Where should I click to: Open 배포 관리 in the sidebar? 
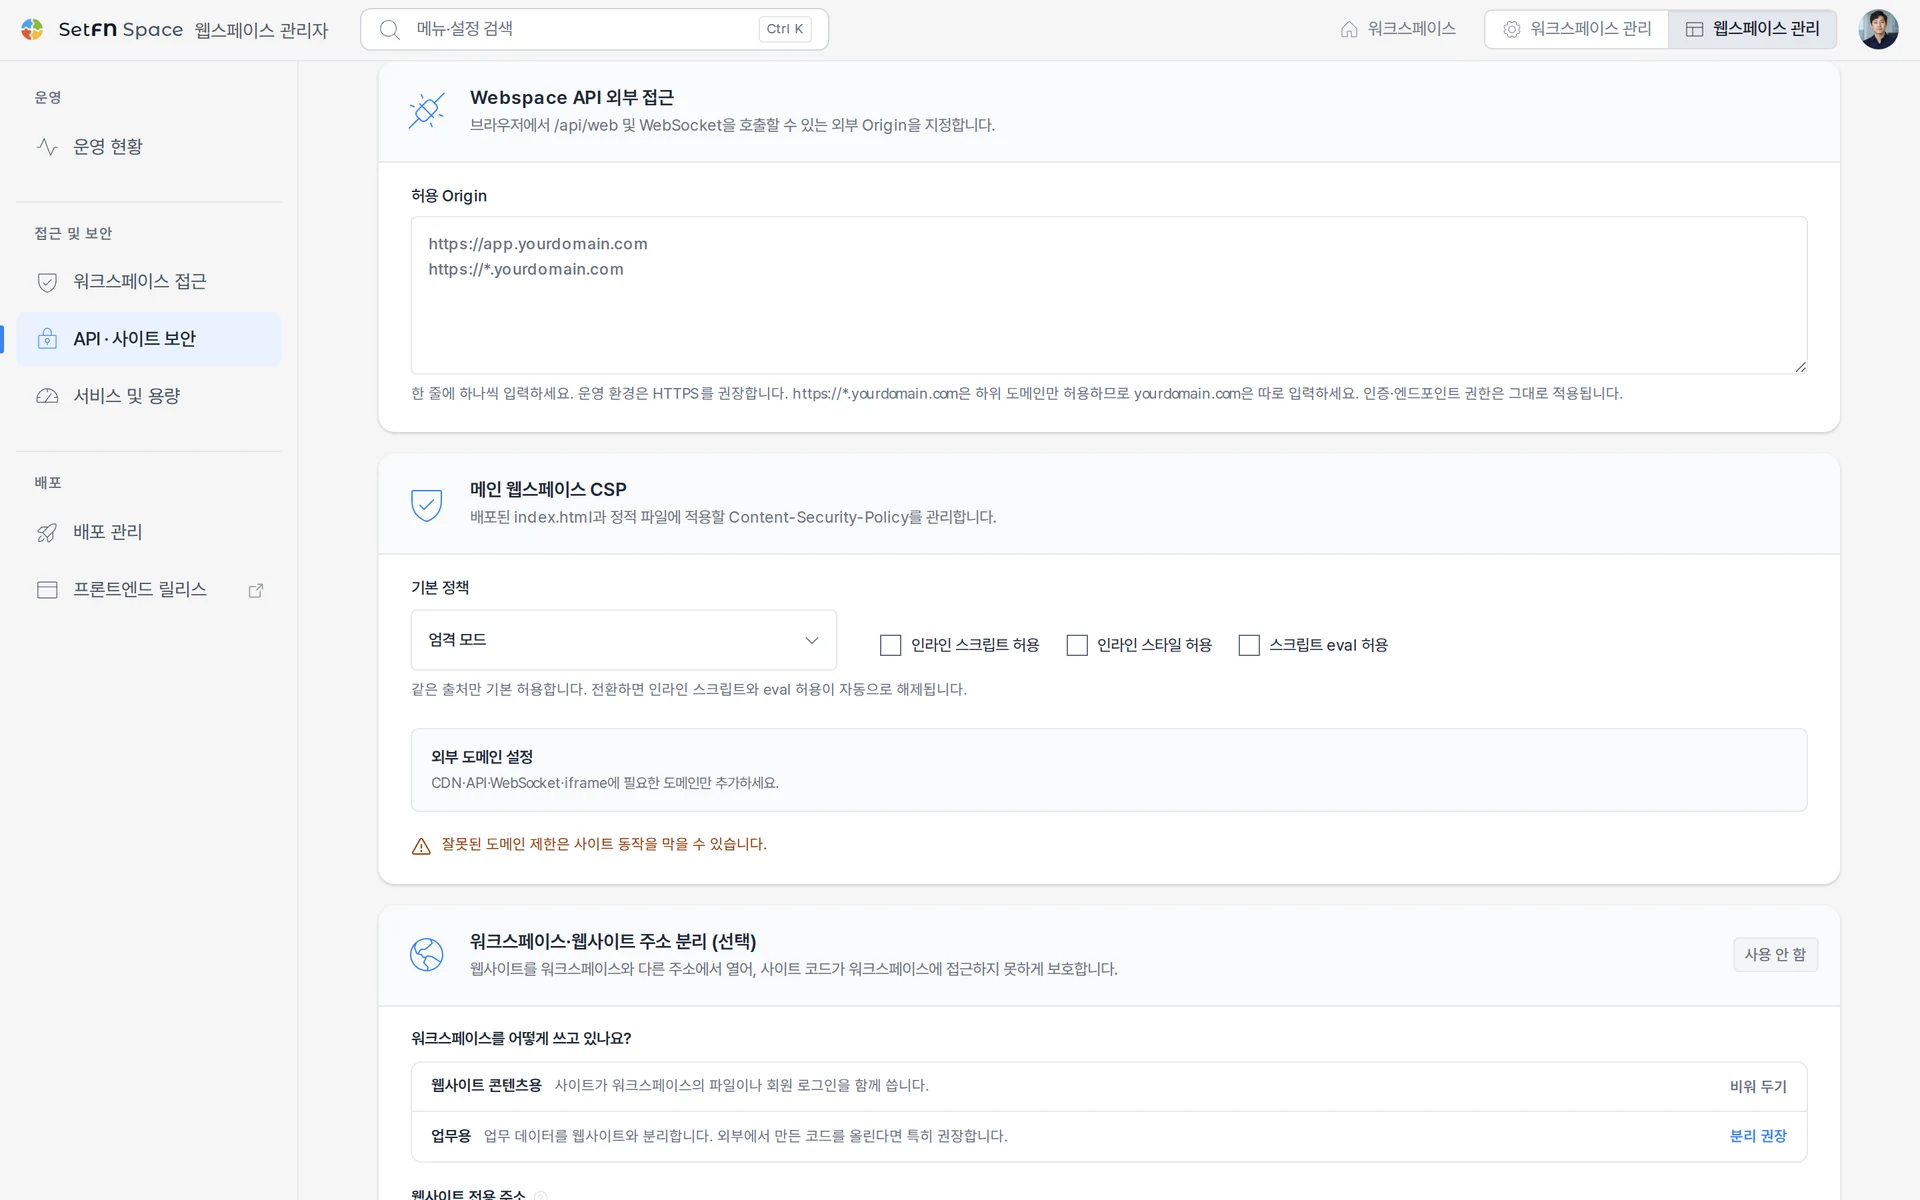coord(149,533)
